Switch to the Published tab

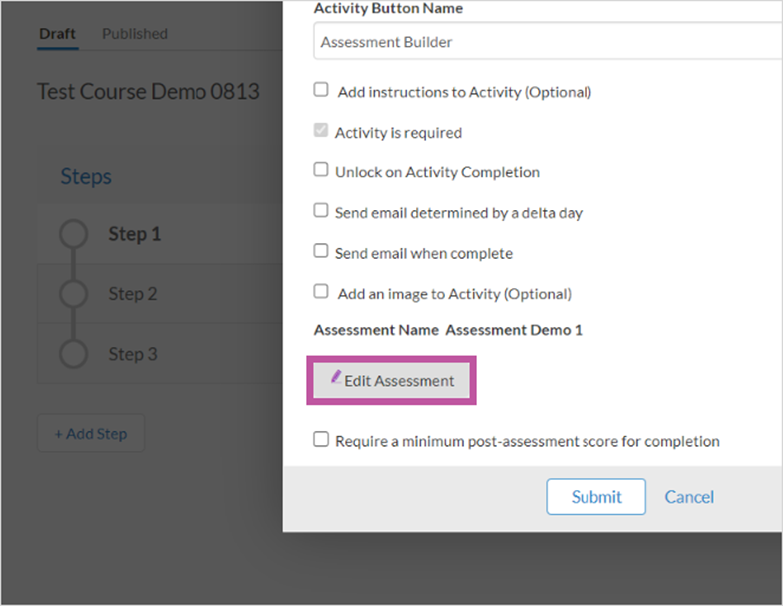click(x=135, y=34)
